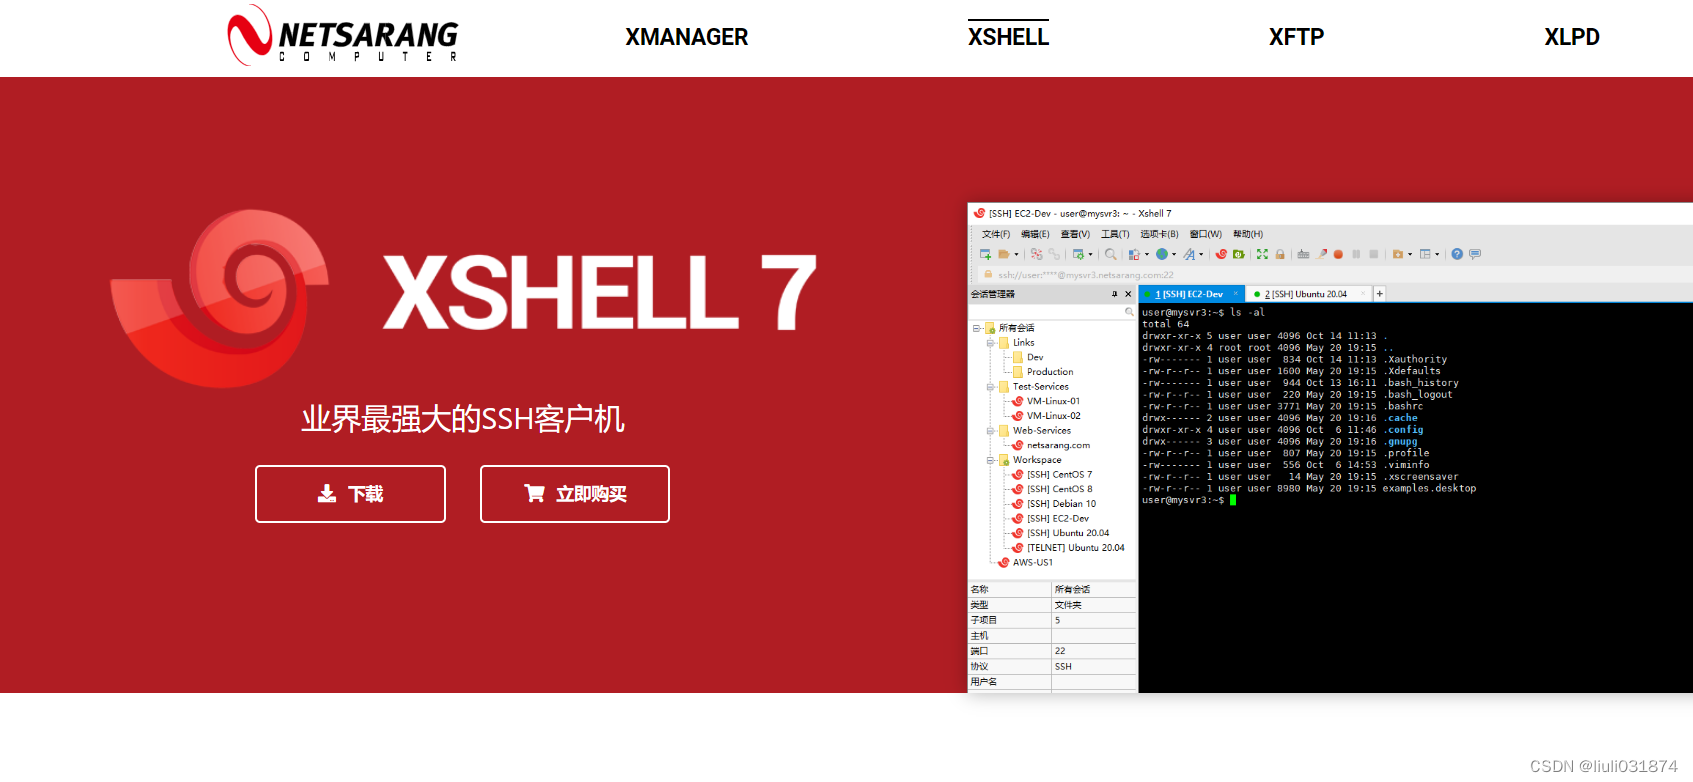The width and height of the screenshot is (1693, 782).
Task: Click the red Xshell launch icon in toolbar
Action: pyautogui.click(x=1221, y=254)
